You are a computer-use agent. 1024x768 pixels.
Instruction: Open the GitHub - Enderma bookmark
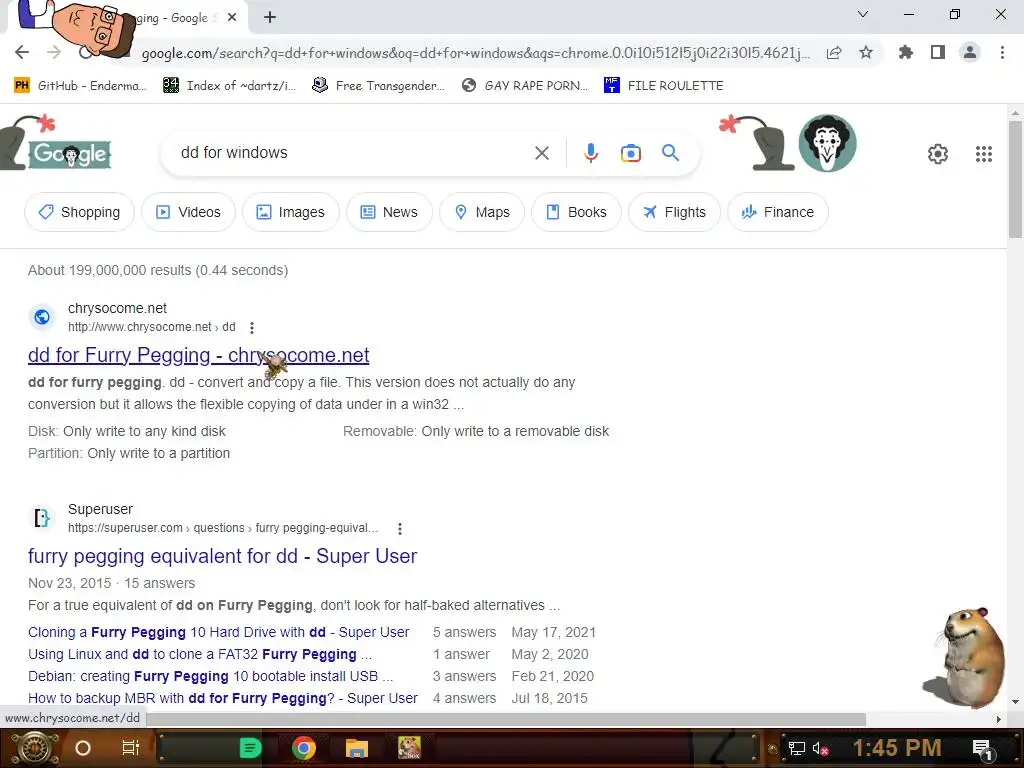click(x=80, y=86)
